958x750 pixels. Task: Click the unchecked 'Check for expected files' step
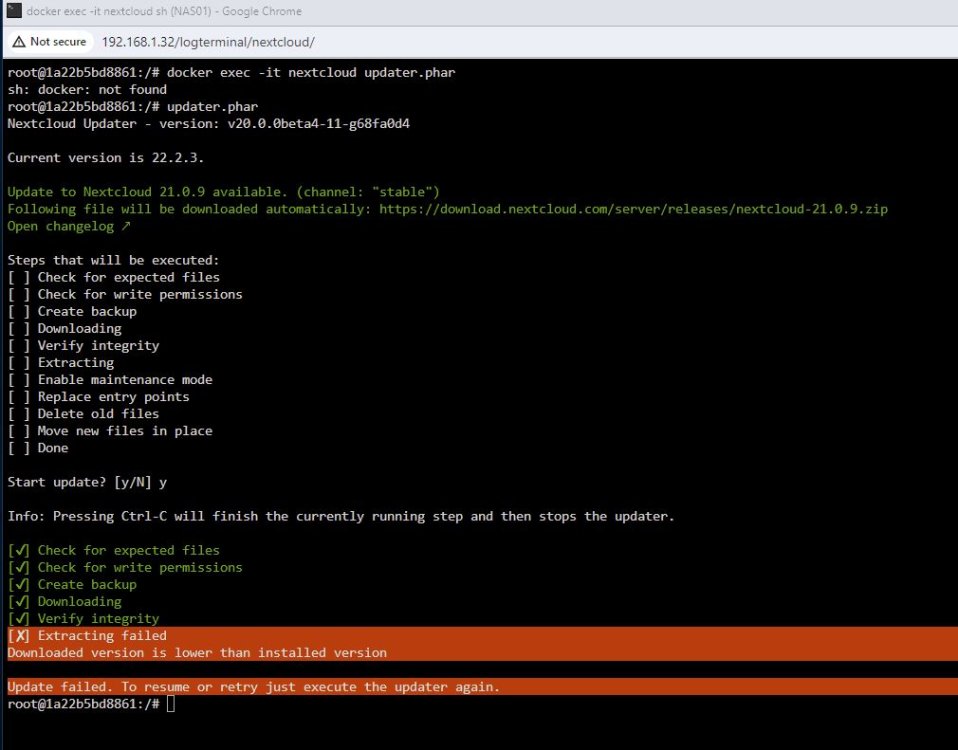(114, 277)
